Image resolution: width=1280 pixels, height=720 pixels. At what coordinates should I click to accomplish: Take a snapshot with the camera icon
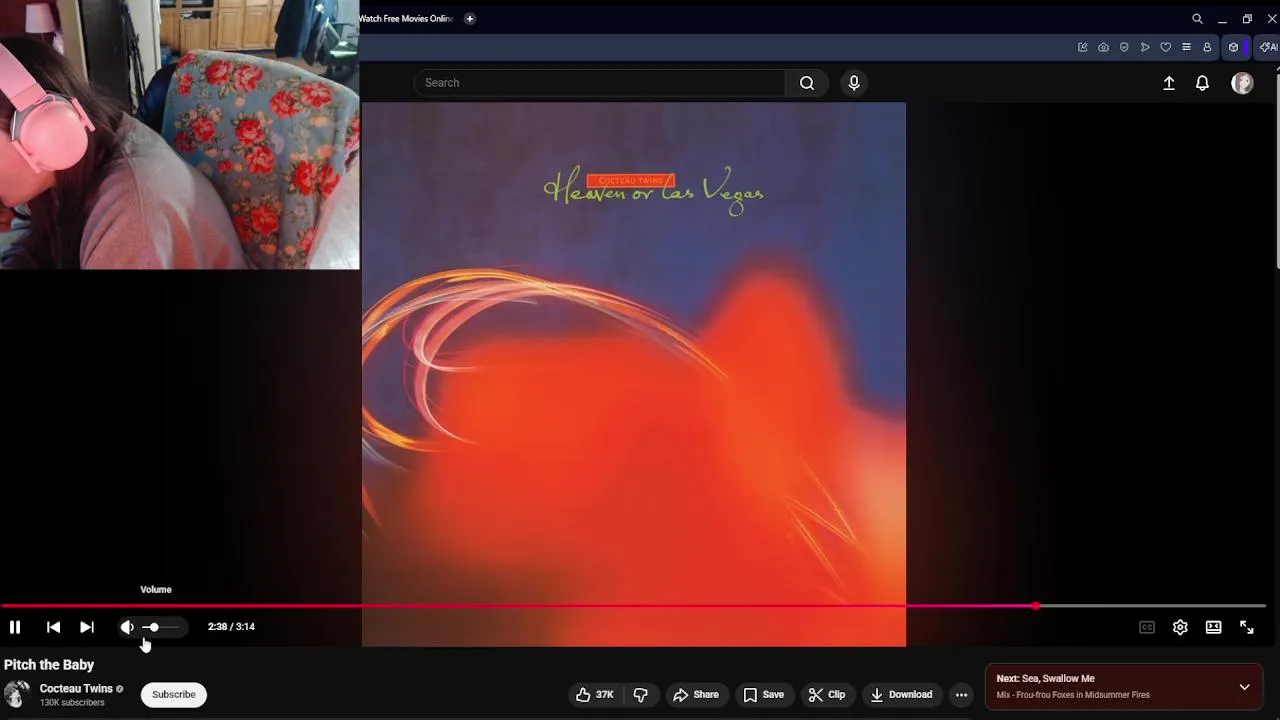[x=1103, y=47]
